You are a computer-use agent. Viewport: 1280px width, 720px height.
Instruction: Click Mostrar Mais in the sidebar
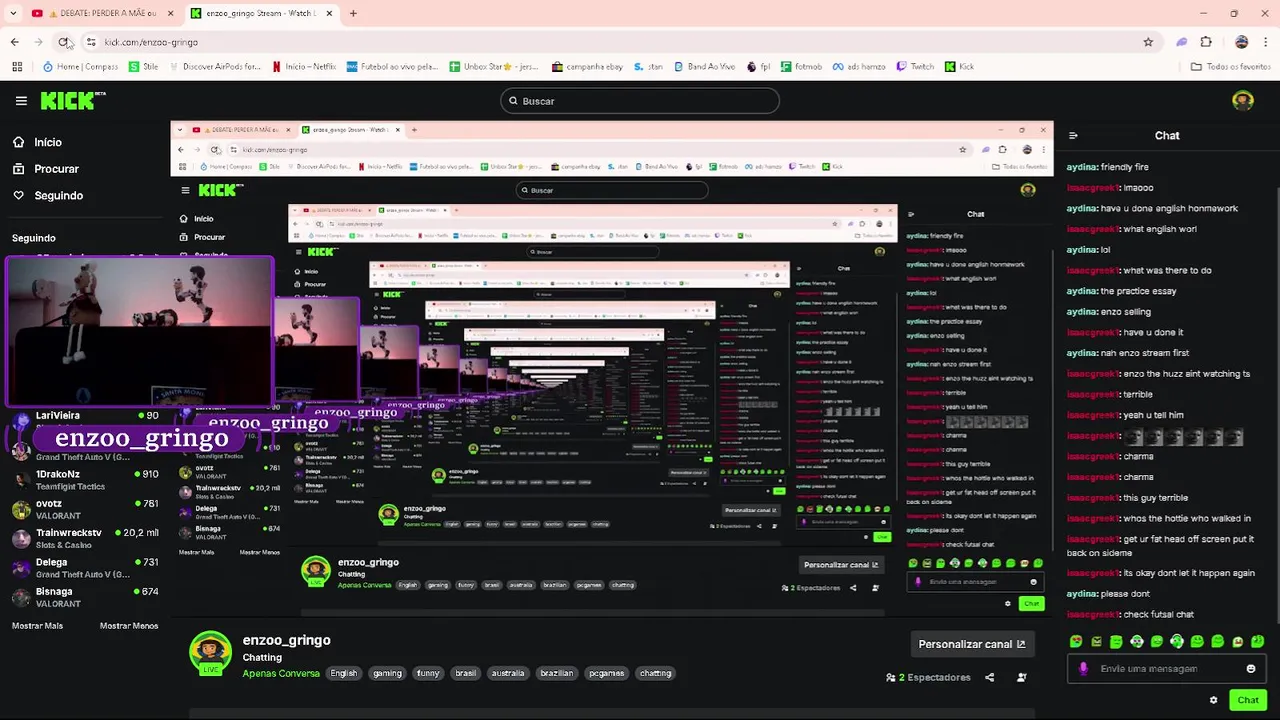coord(37,626)
